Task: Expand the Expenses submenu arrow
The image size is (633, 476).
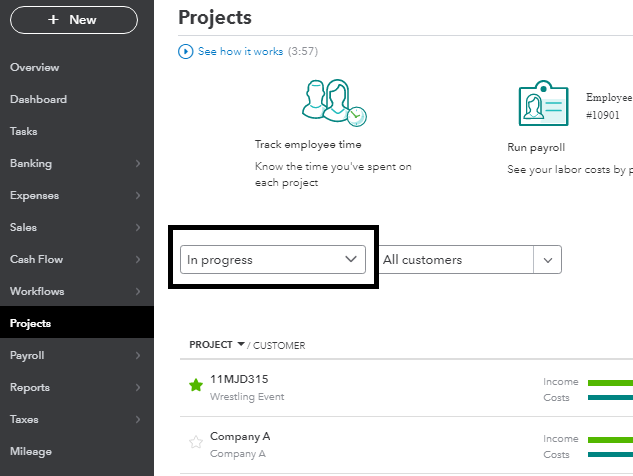Action: tap(138, 196)
